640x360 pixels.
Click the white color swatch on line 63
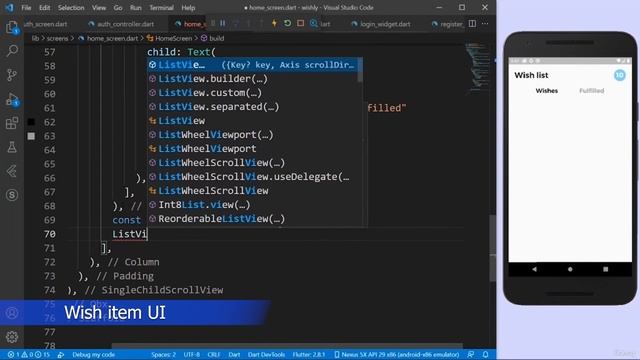point(31,136)
